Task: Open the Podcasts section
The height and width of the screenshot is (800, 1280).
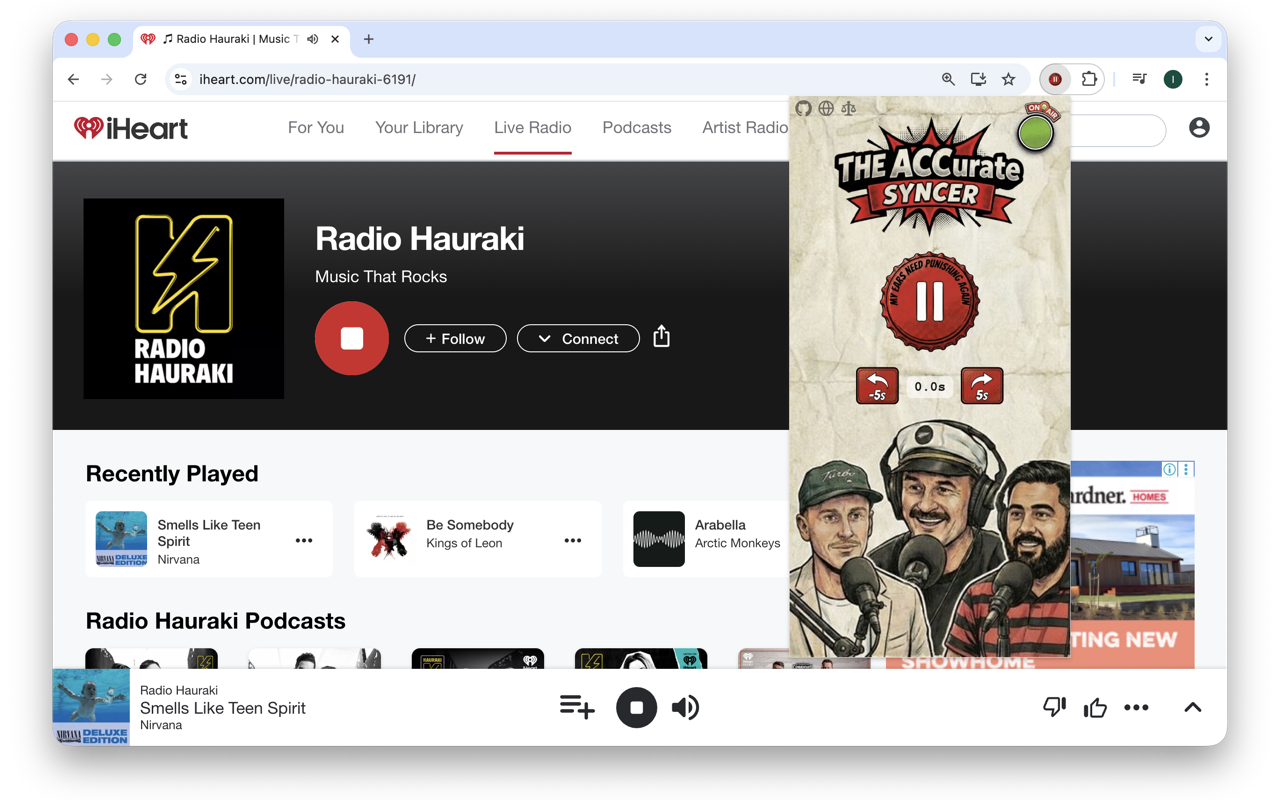Action: pyautogui.click(x=637, y=128)
